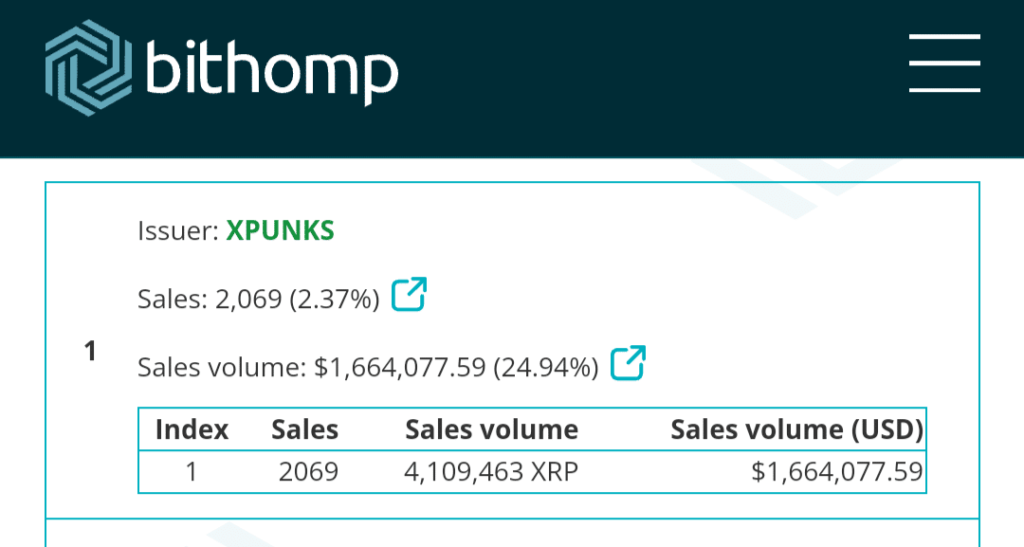Click the Sales volume: summary label
The height and width of the screenshot is (547, 1024).
[x=221, y=367]
